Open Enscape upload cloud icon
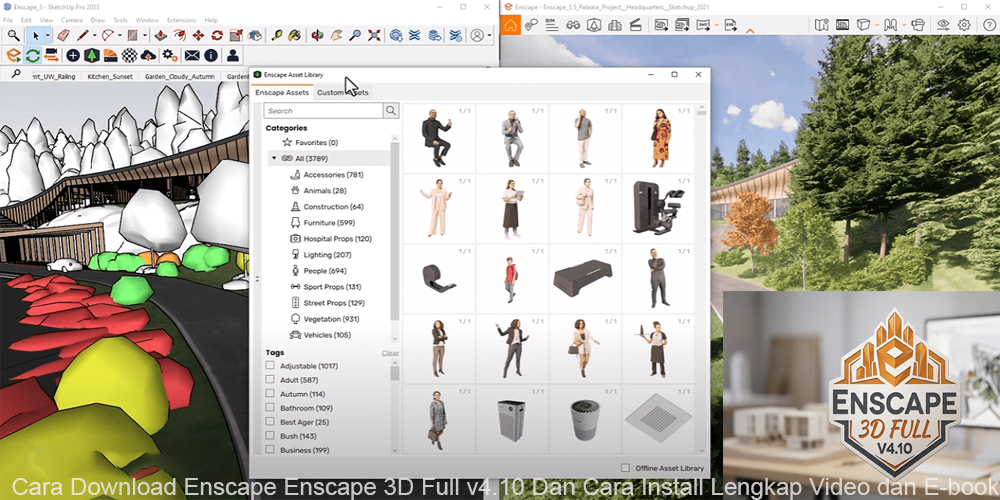Viewport: 1000px width, 500px height. click(x=148, y=55)
